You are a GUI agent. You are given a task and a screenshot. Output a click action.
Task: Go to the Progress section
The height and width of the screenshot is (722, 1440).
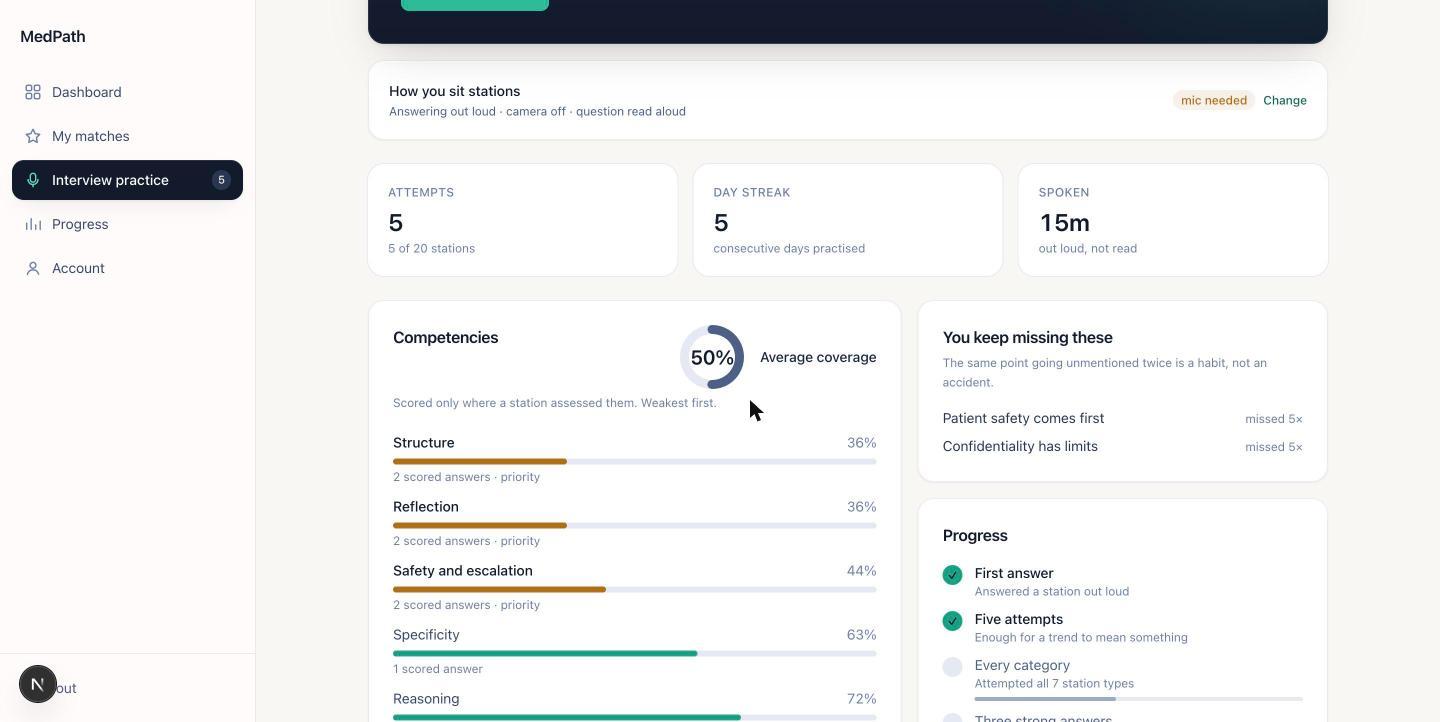click(127, 224)
